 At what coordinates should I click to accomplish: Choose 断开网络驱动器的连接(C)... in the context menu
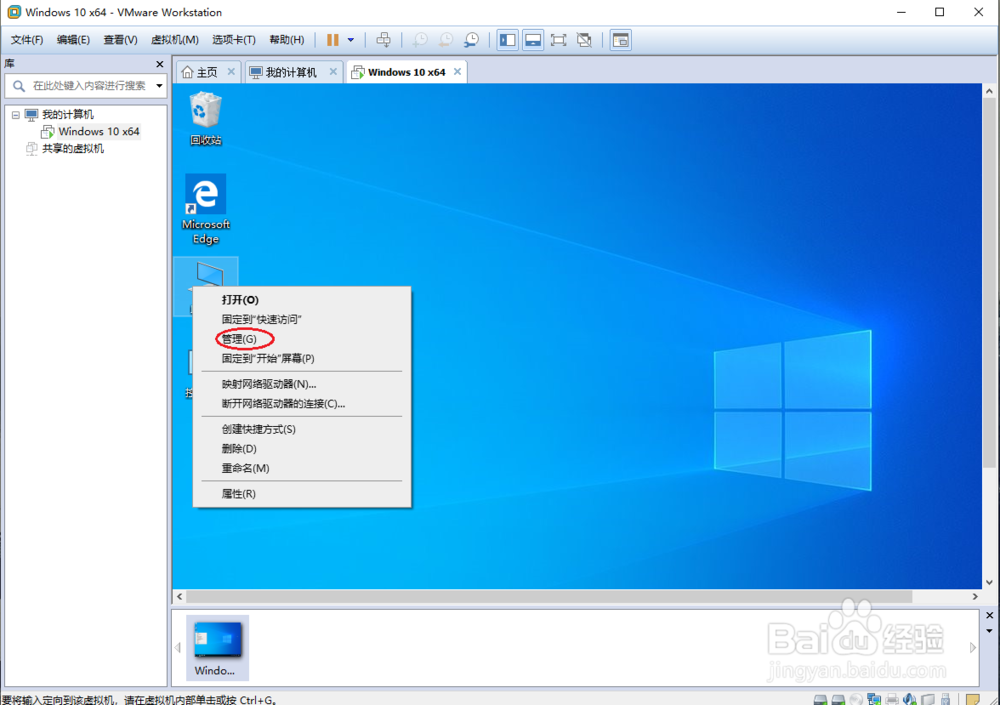(x=283, y=403)
